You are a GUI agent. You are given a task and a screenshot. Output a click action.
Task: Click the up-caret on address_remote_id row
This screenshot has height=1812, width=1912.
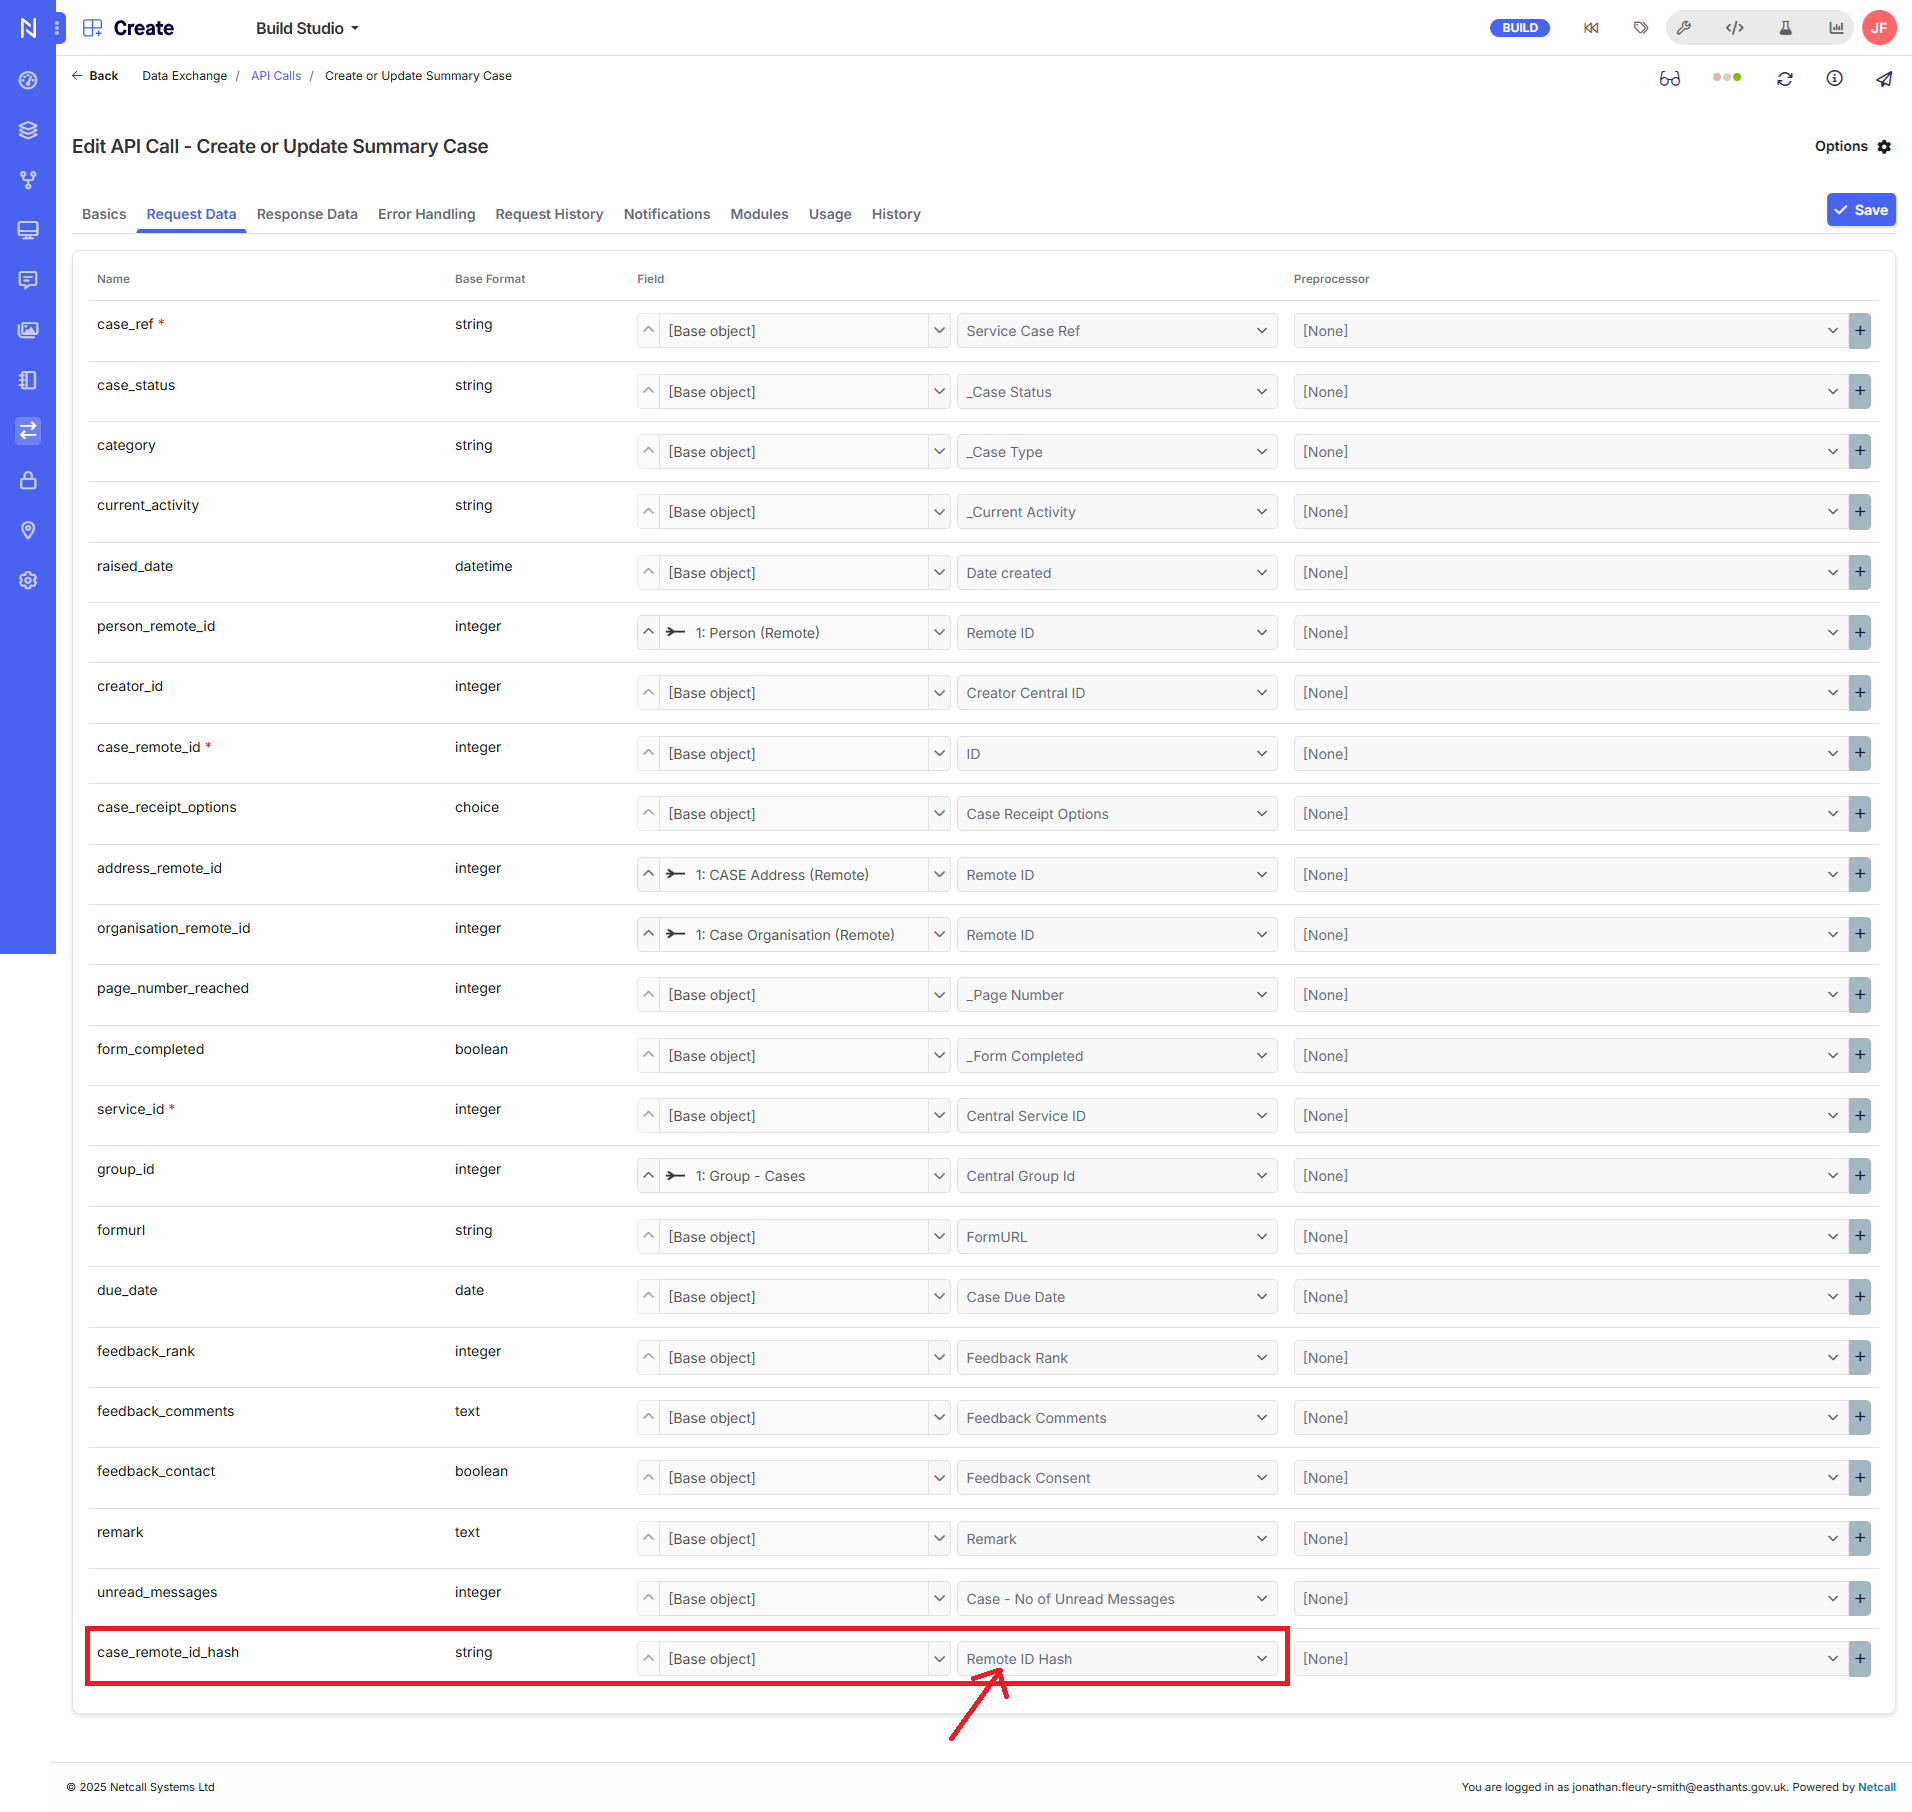[x=648, y=875]
